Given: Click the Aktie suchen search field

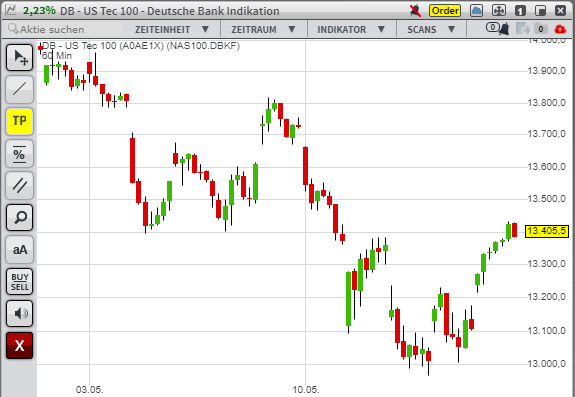Looking at the screenshot, I should pos(66,29).
